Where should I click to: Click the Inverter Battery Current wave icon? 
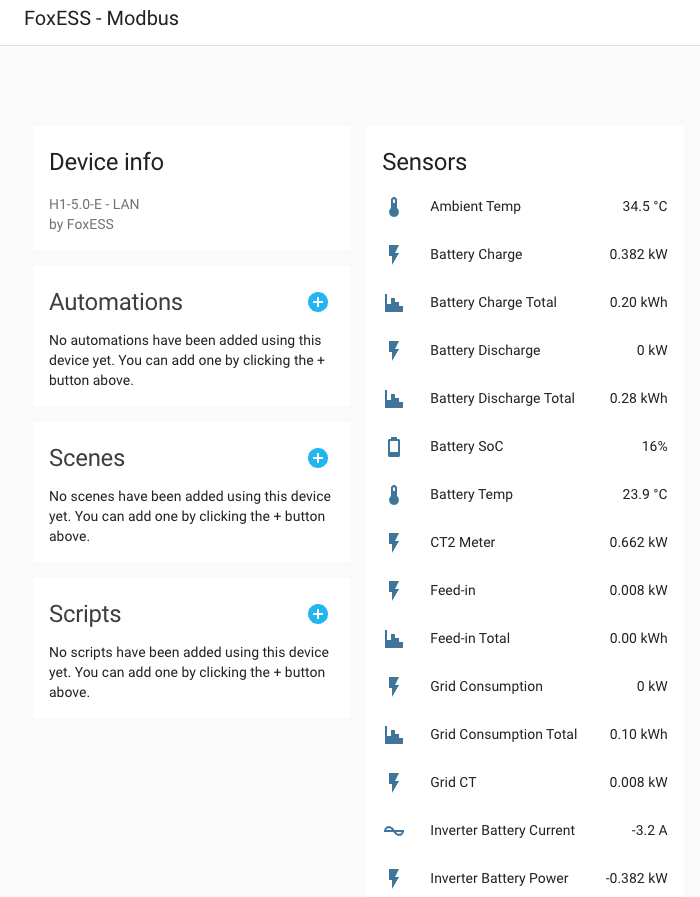pos(394,830)
